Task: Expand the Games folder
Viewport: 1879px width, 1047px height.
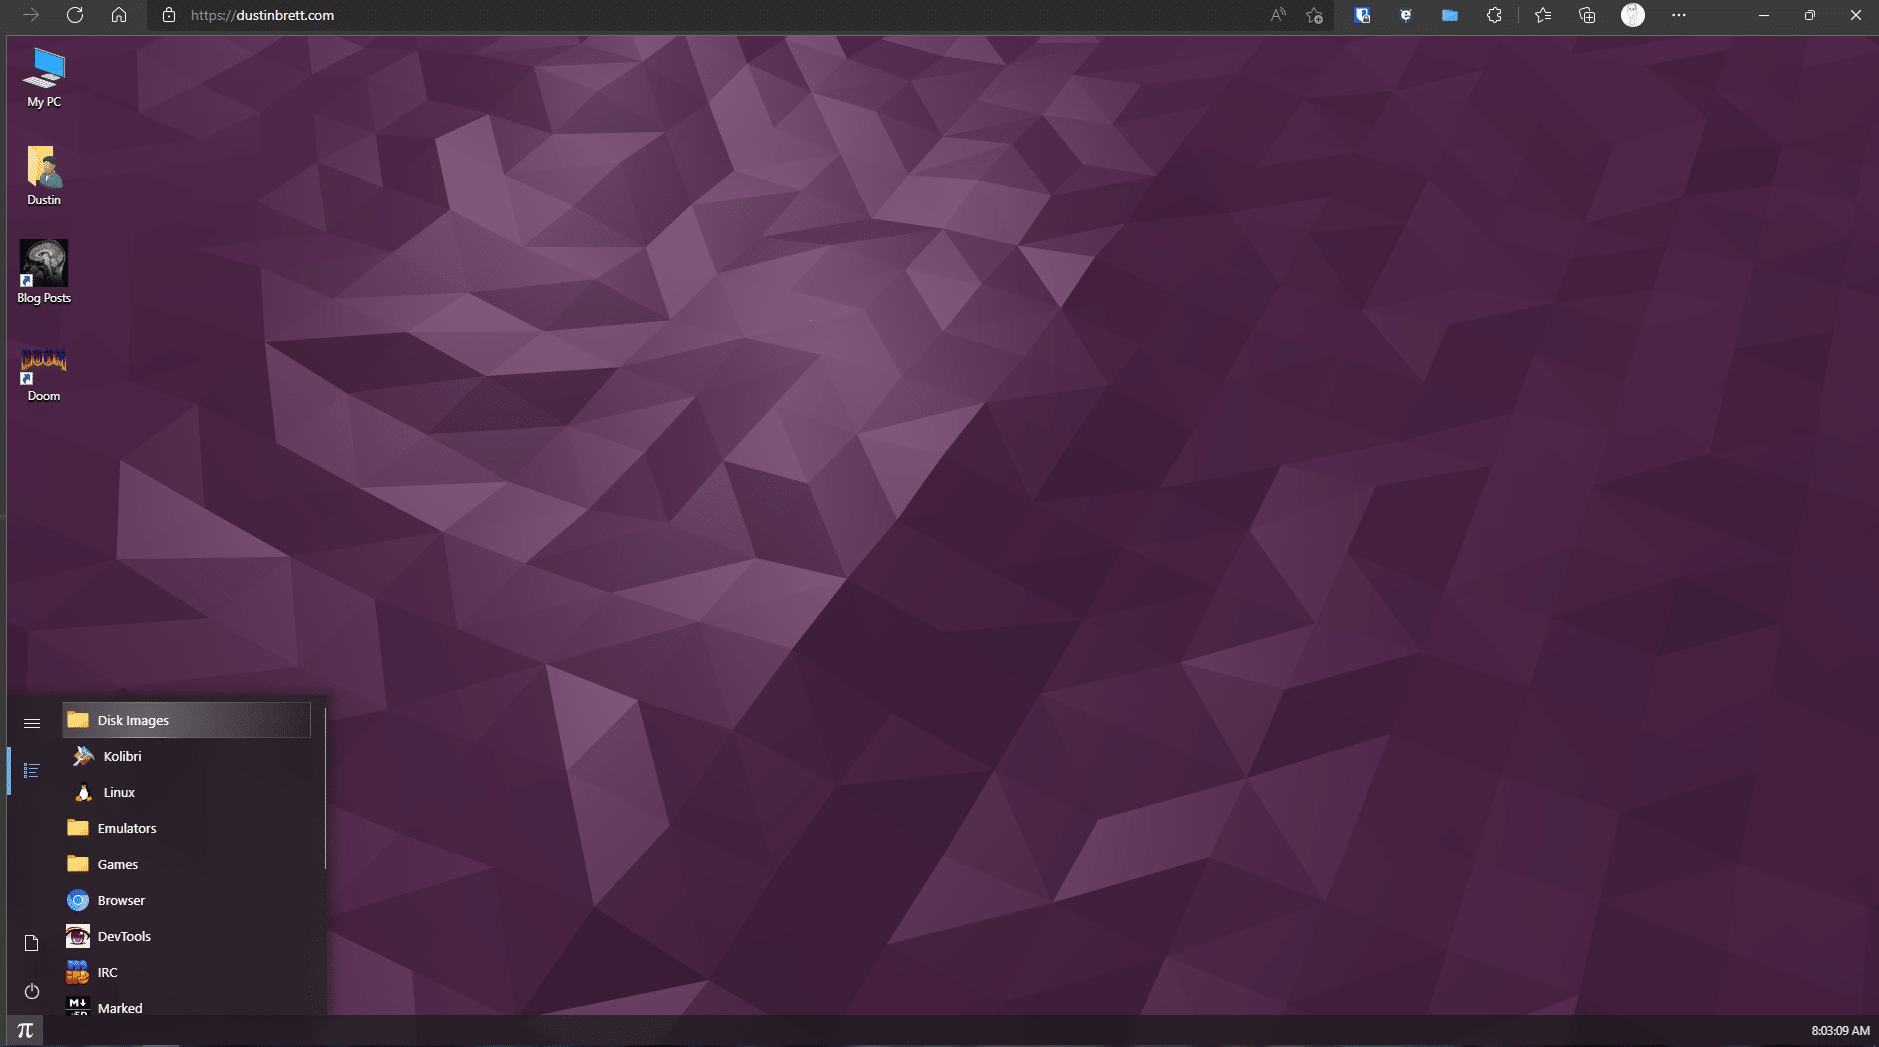Action: click(x=187, y=864)
